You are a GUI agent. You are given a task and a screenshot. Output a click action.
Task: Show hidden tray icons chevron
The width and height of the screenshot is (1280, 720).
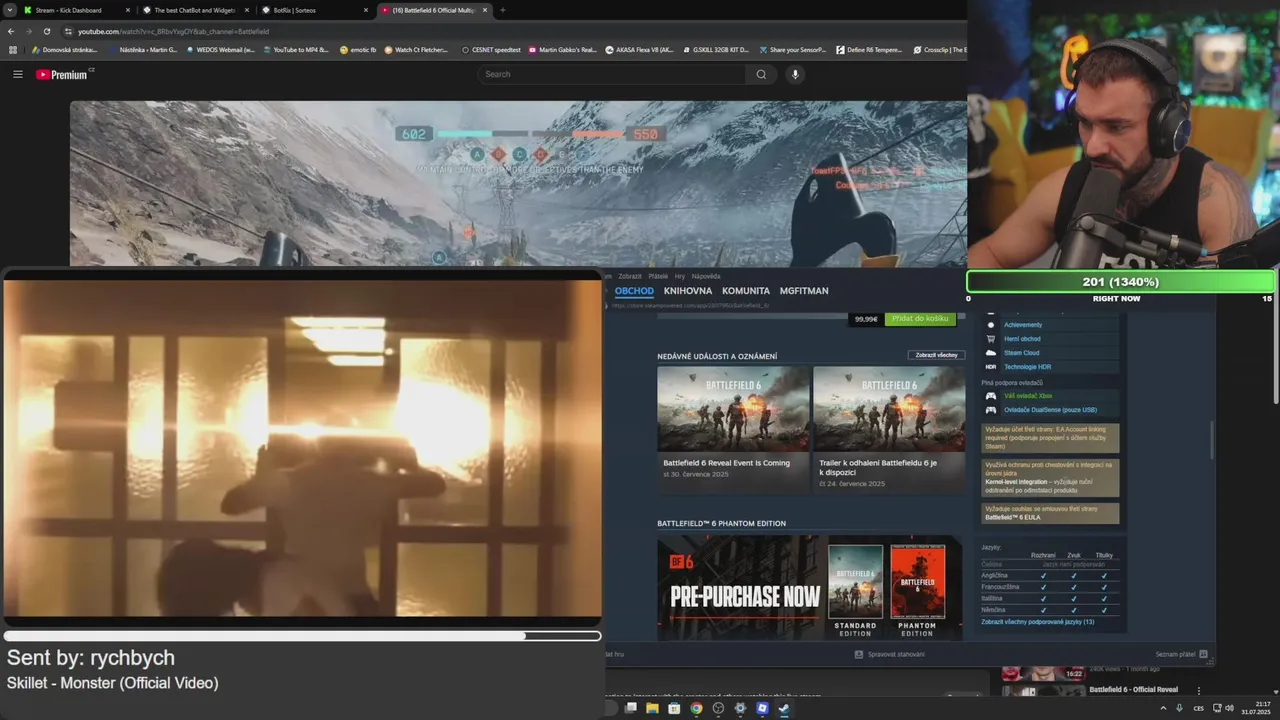click(1163, 708)
